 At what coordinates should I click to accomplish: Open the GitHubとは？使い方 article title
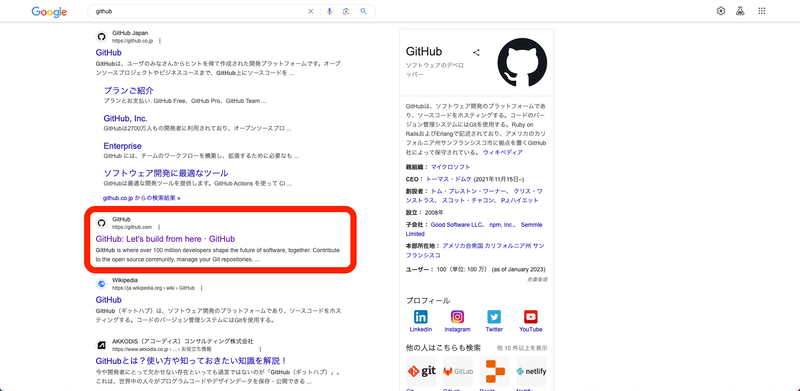[x=191, y=360]
